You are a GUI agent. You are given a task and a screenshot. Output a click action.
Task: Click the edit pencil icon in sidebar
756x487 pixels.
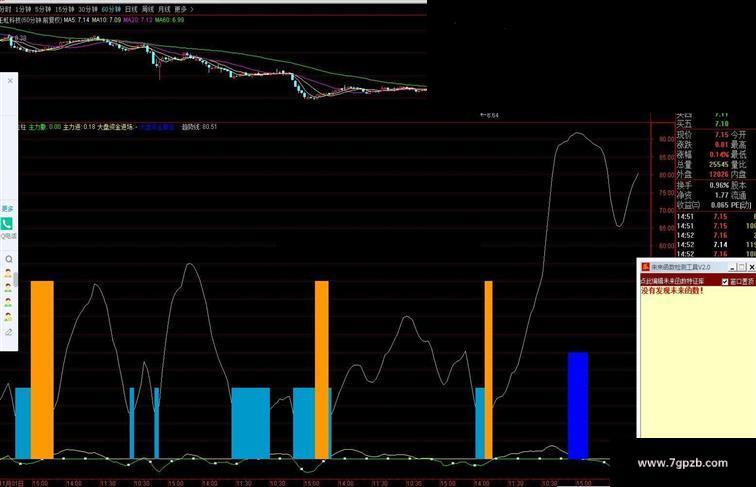click(9, 332)
